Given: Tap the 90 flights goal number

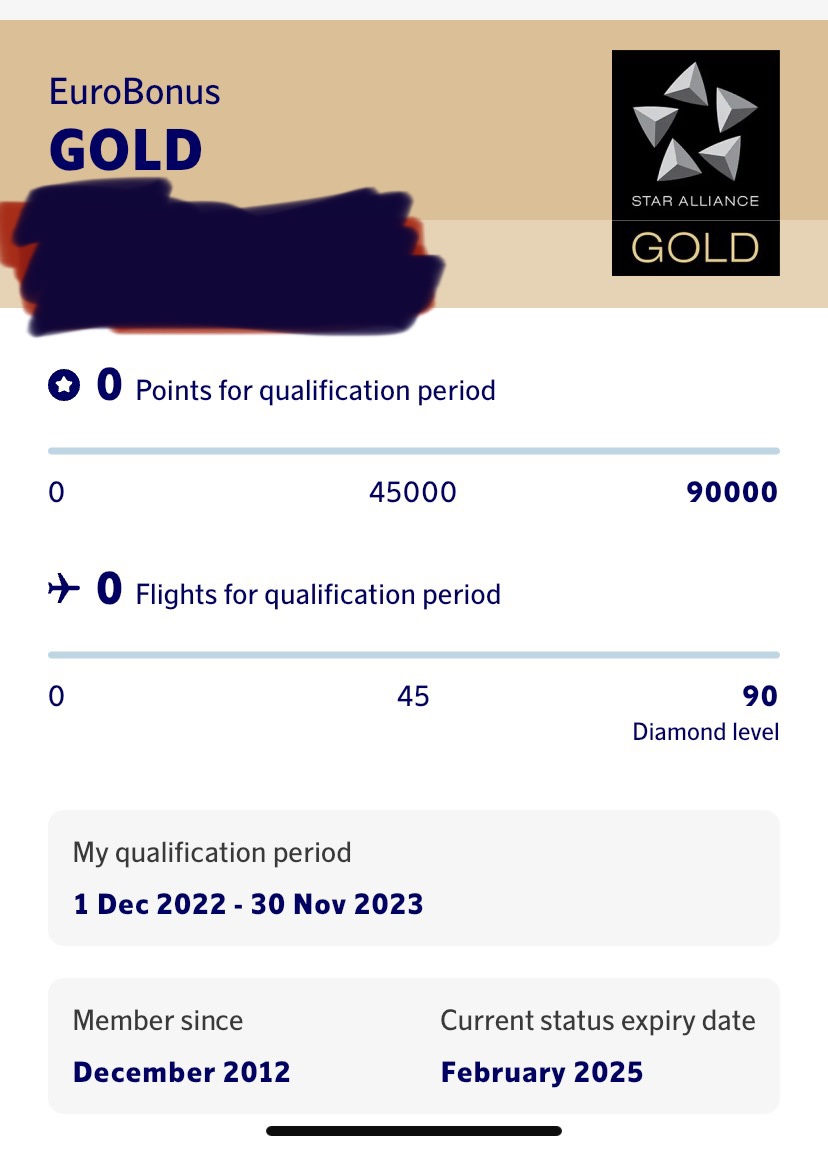Looking at the screenshot, I should tap(760, 696).
